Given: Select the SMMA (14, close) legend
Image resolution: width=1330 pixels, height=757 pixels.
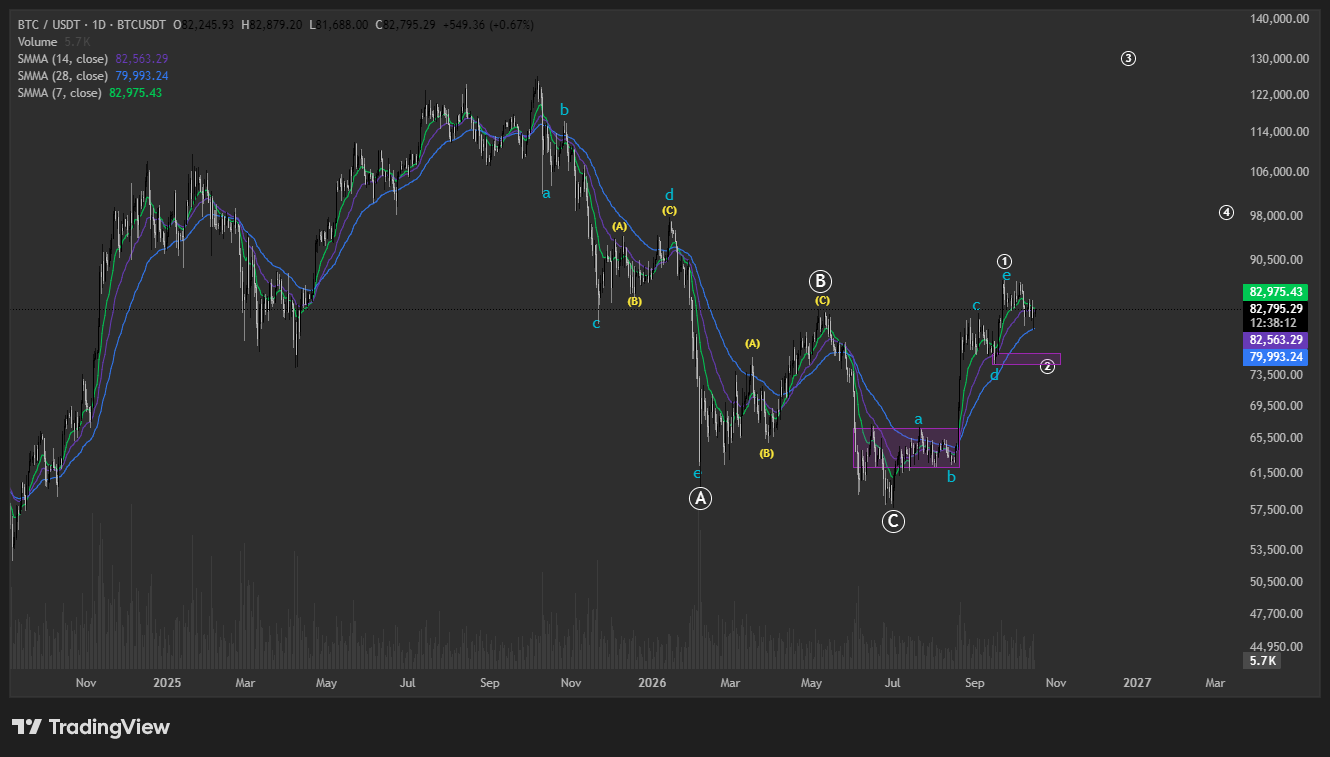Looking at the screenshot, I should pyautogui.click(x=63, y=59).
